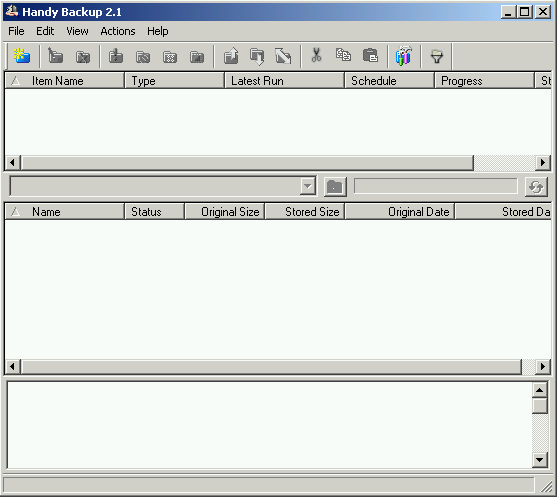The width and height of the screenshot is (557, 497).
Task: Sort by the Original Date column header
Action: point(400,212)
